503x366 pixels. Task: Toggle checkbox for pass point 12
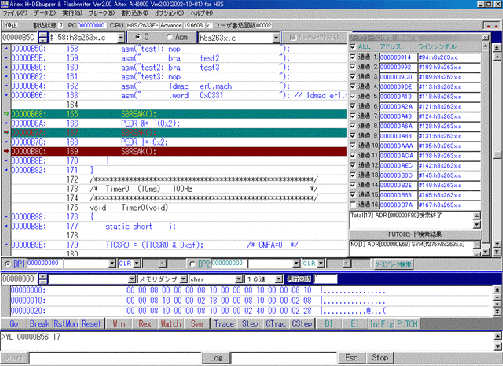(x=353, y=165)
